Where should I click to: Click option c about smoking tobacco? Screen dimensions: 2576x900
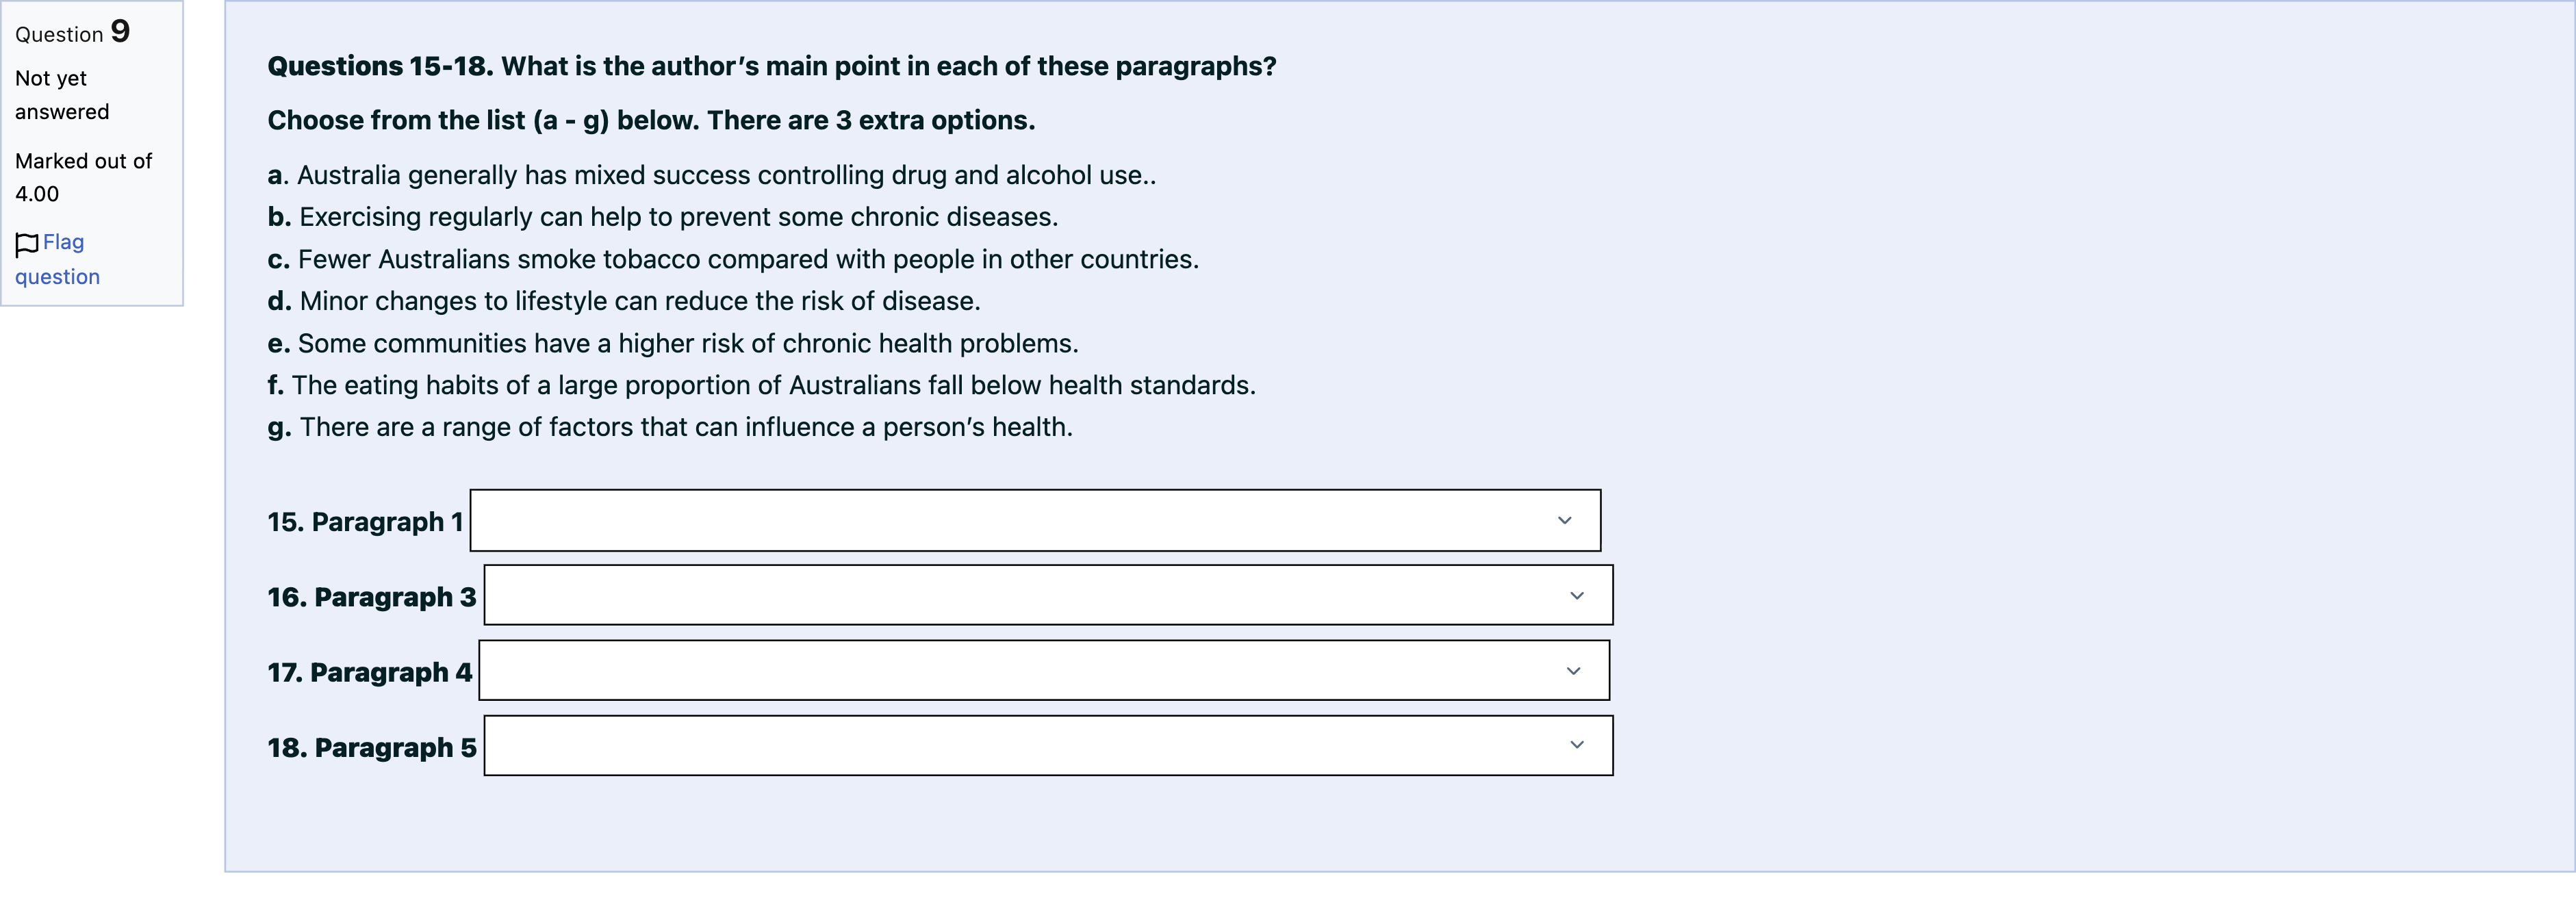[x=732, y=259]
